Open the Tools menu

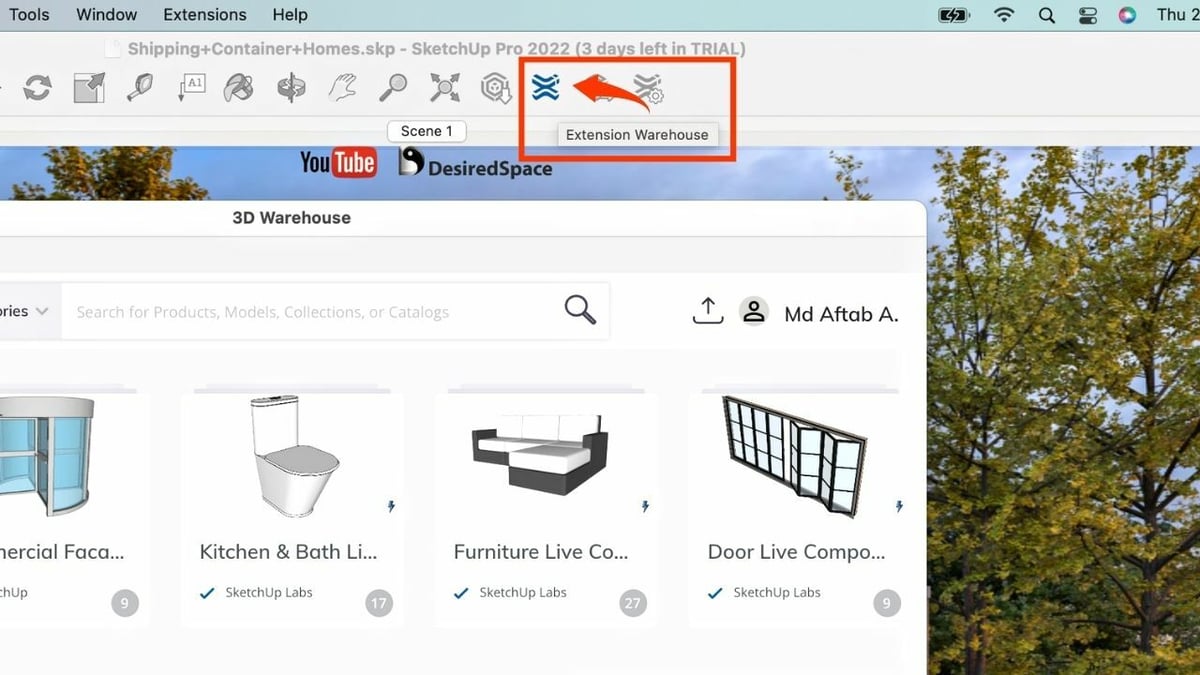[x=29, y=15]
